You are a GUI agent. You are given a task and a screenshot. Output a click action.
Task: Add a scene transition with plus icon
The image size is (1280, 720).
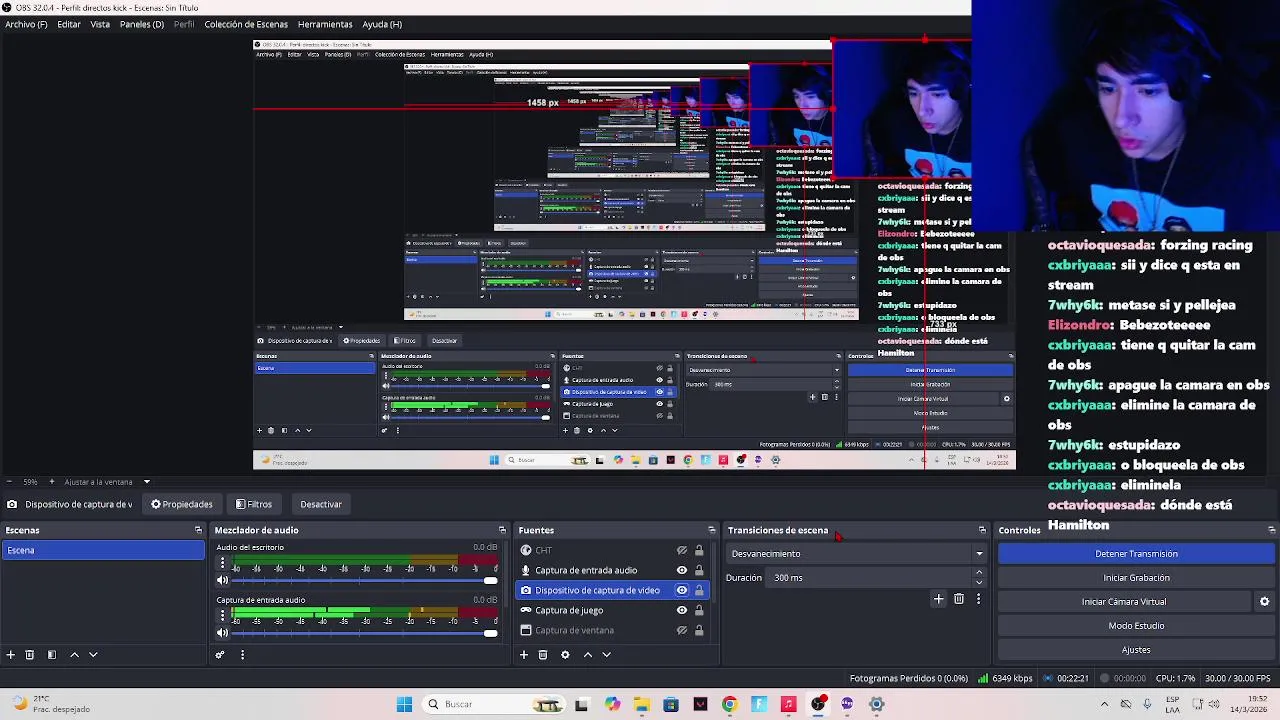click(938, 599)
